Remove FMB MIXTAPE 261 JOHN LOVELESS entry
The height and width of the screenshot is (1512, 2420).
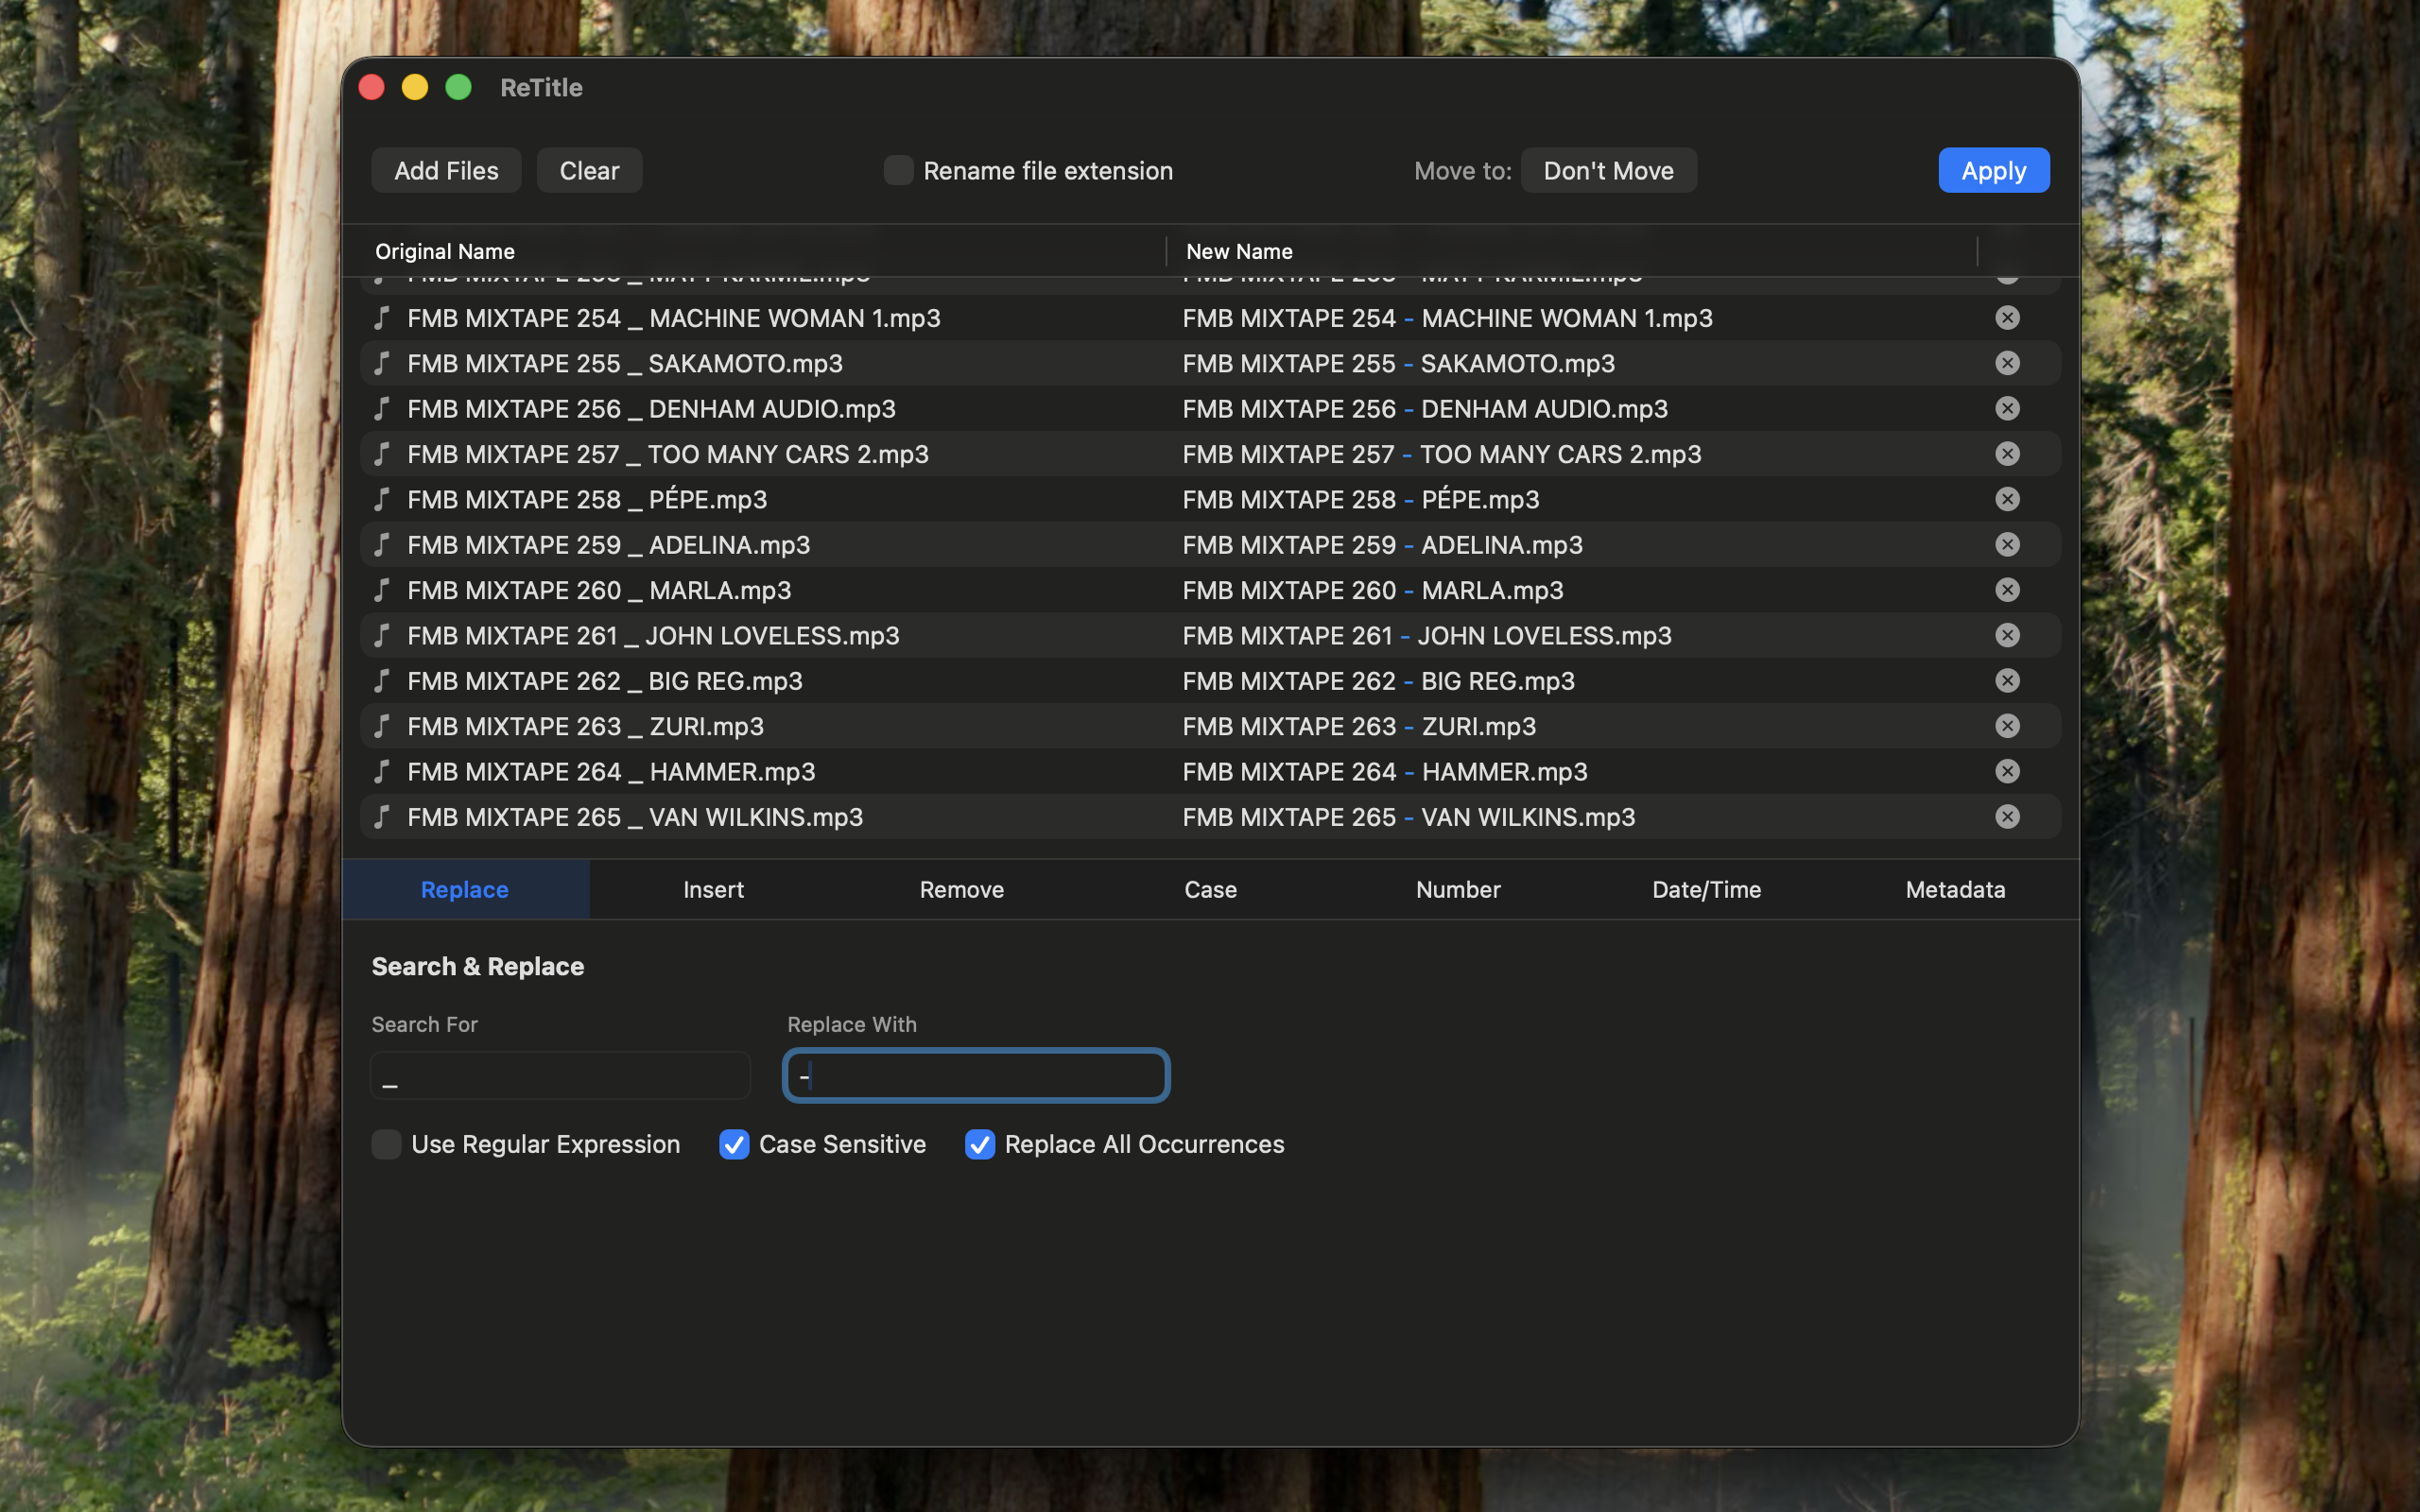pos(2009,635)
